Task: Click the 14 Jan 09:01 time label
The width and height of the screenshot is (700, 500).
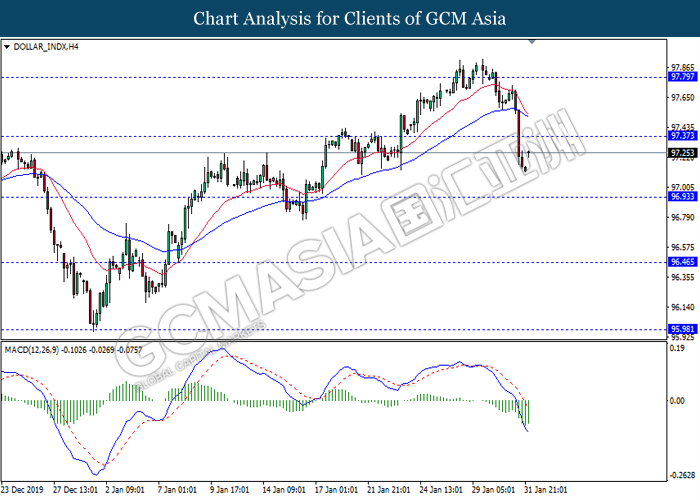Action: (x=284, y=490)
